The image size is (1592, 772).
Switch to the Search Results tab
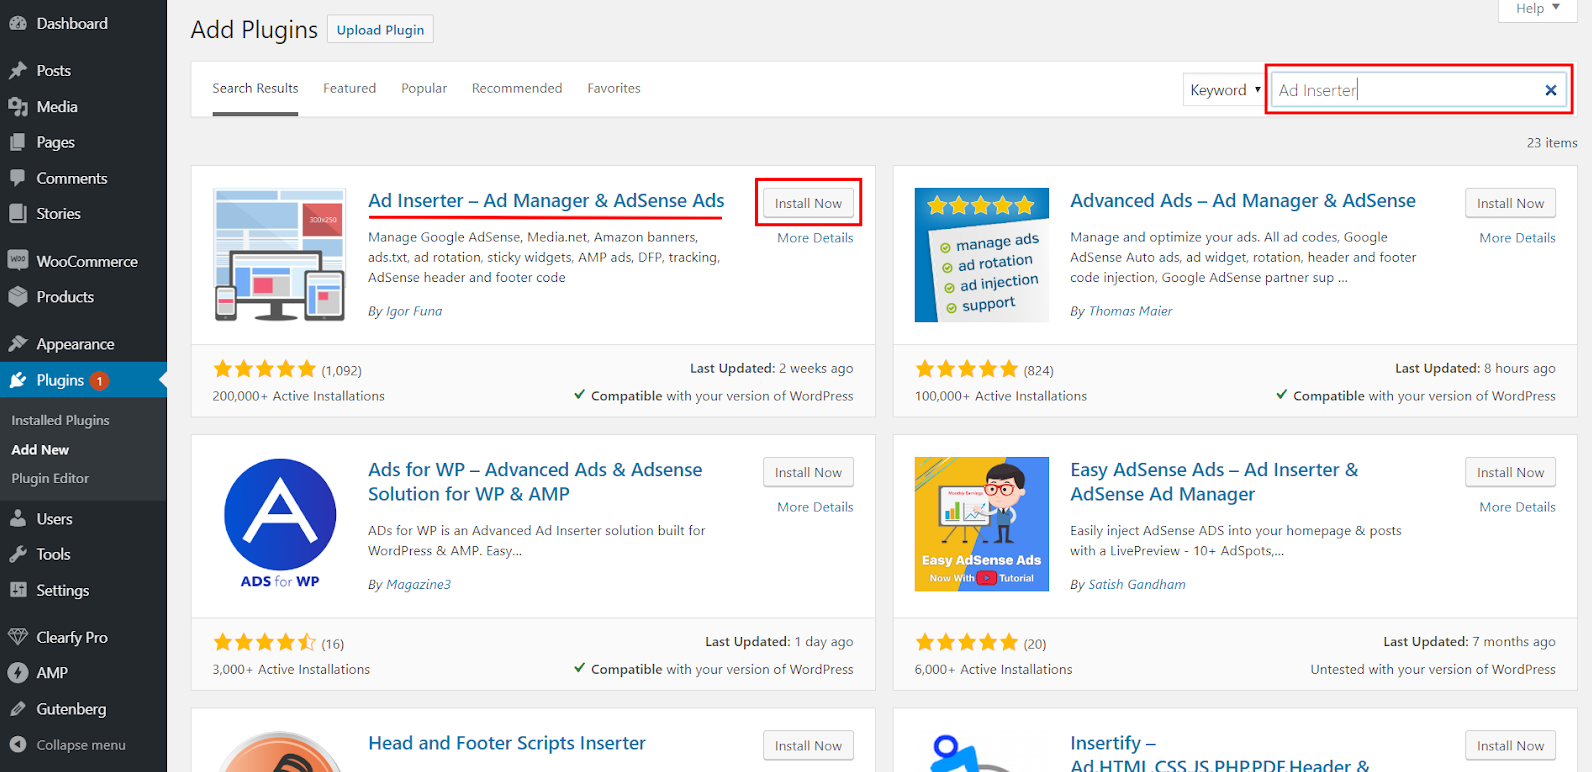pyautogui.click(x=255, y=88)
